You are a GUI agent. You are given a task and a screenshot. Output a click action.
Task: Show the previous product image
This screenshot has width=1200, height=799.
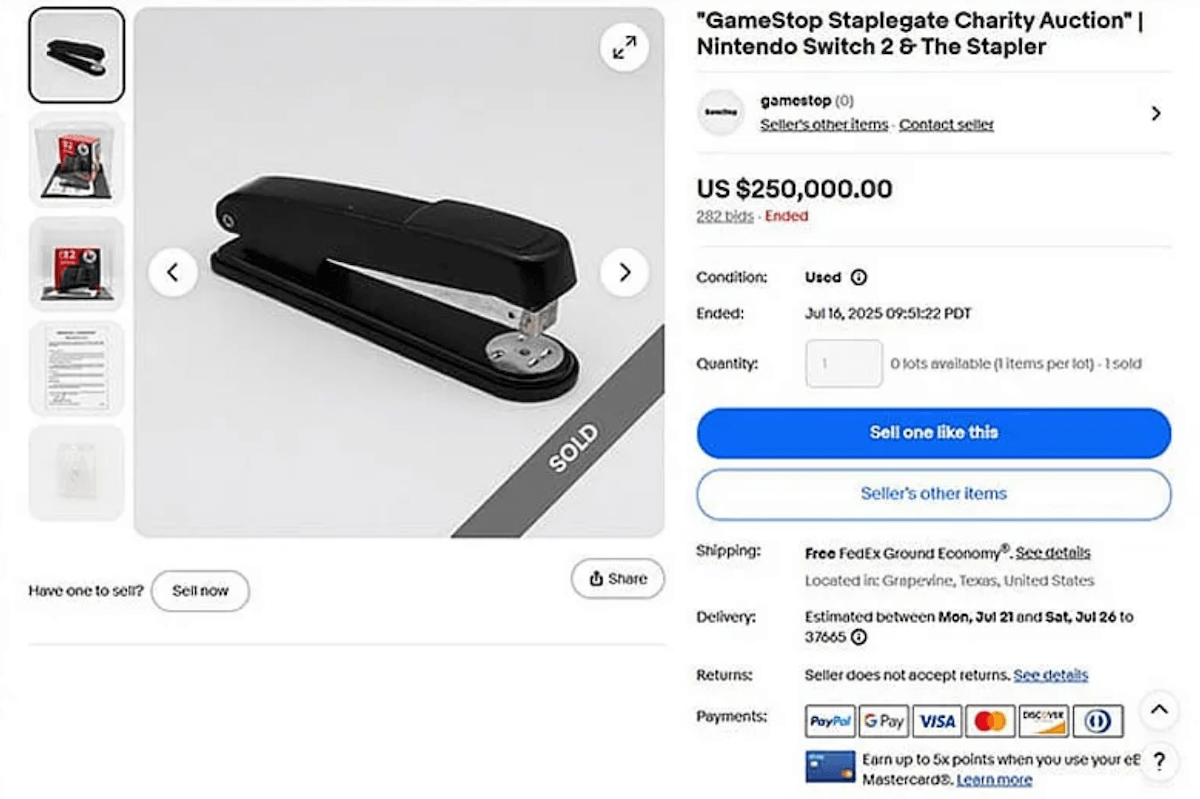coord(173,272)
